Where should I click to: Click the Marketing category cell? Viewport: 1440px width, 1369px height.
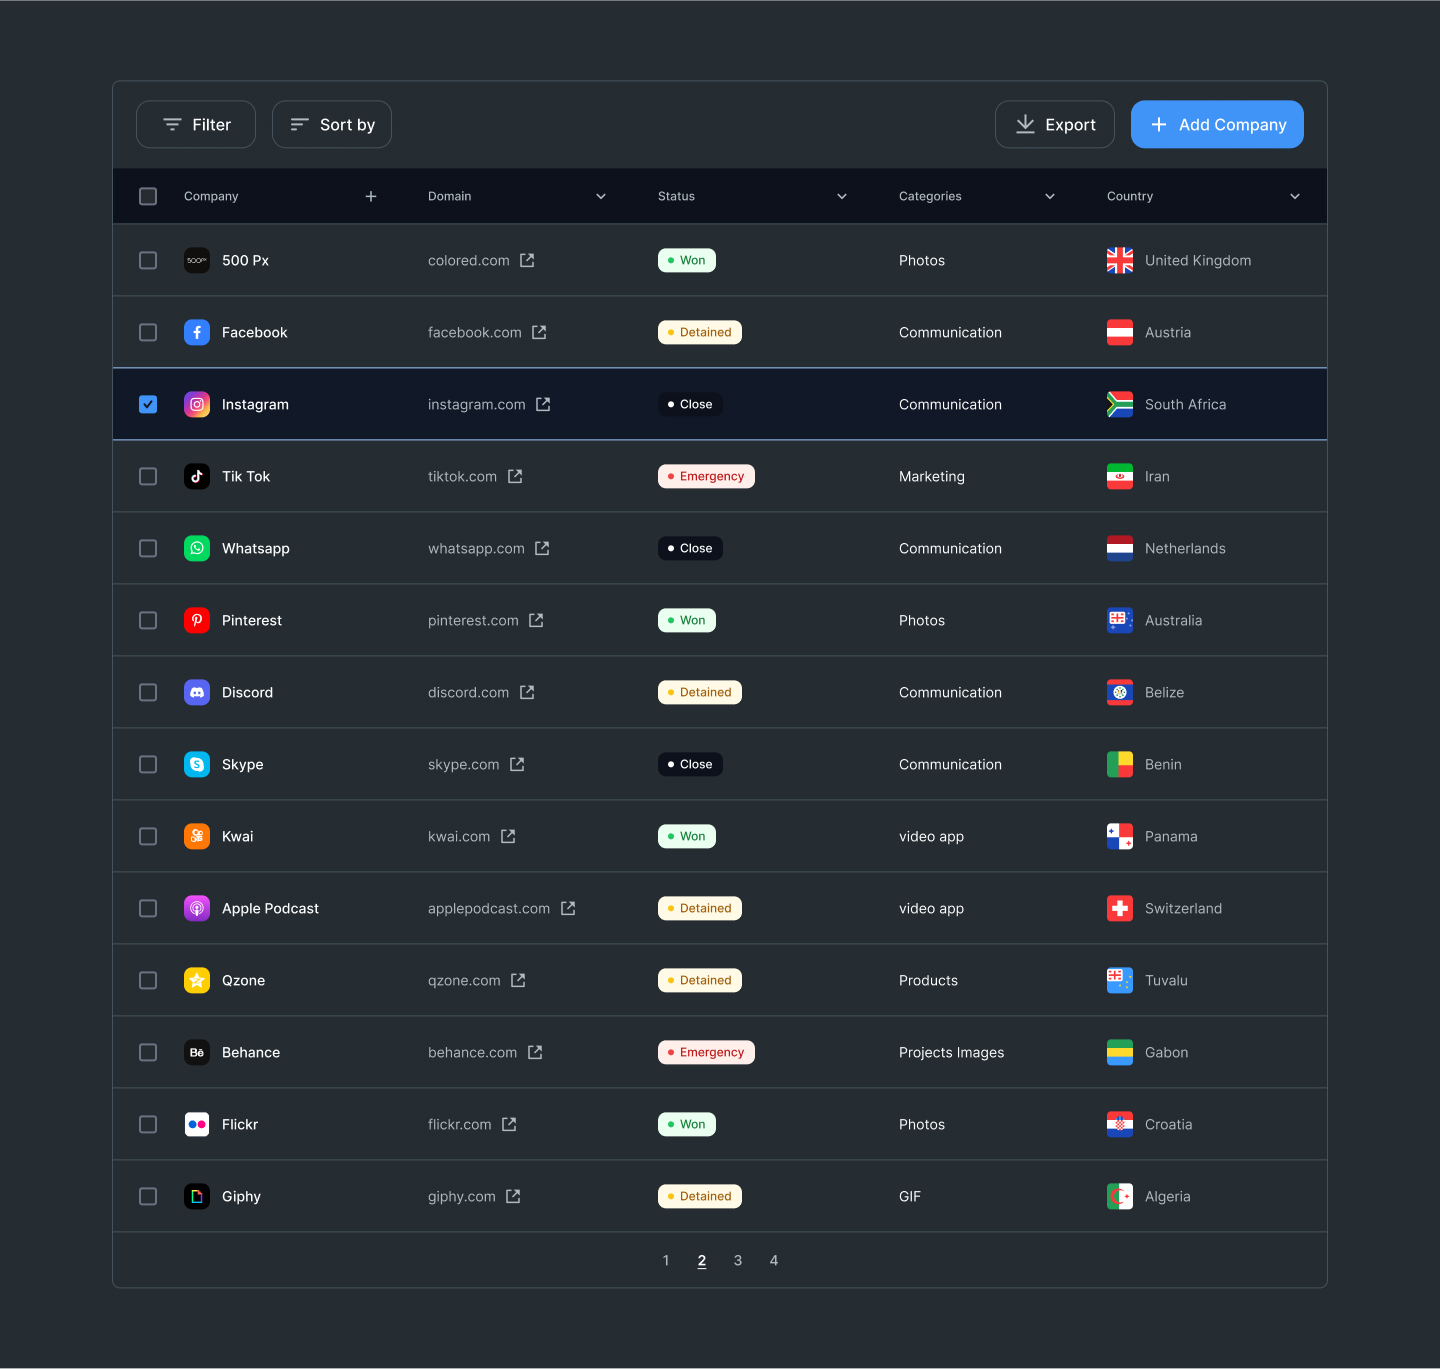click(x=932, y=476)
